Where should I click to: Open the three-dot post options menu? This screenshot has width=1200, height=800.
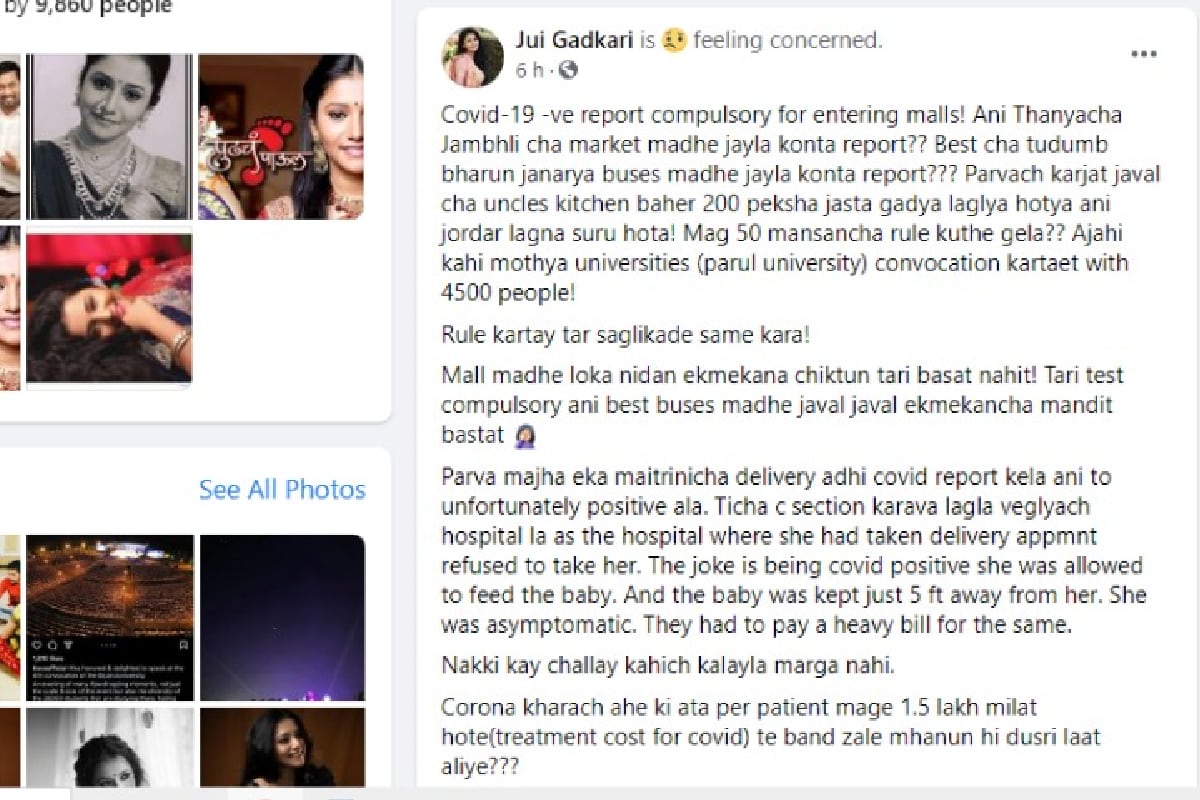(1144, 54)
